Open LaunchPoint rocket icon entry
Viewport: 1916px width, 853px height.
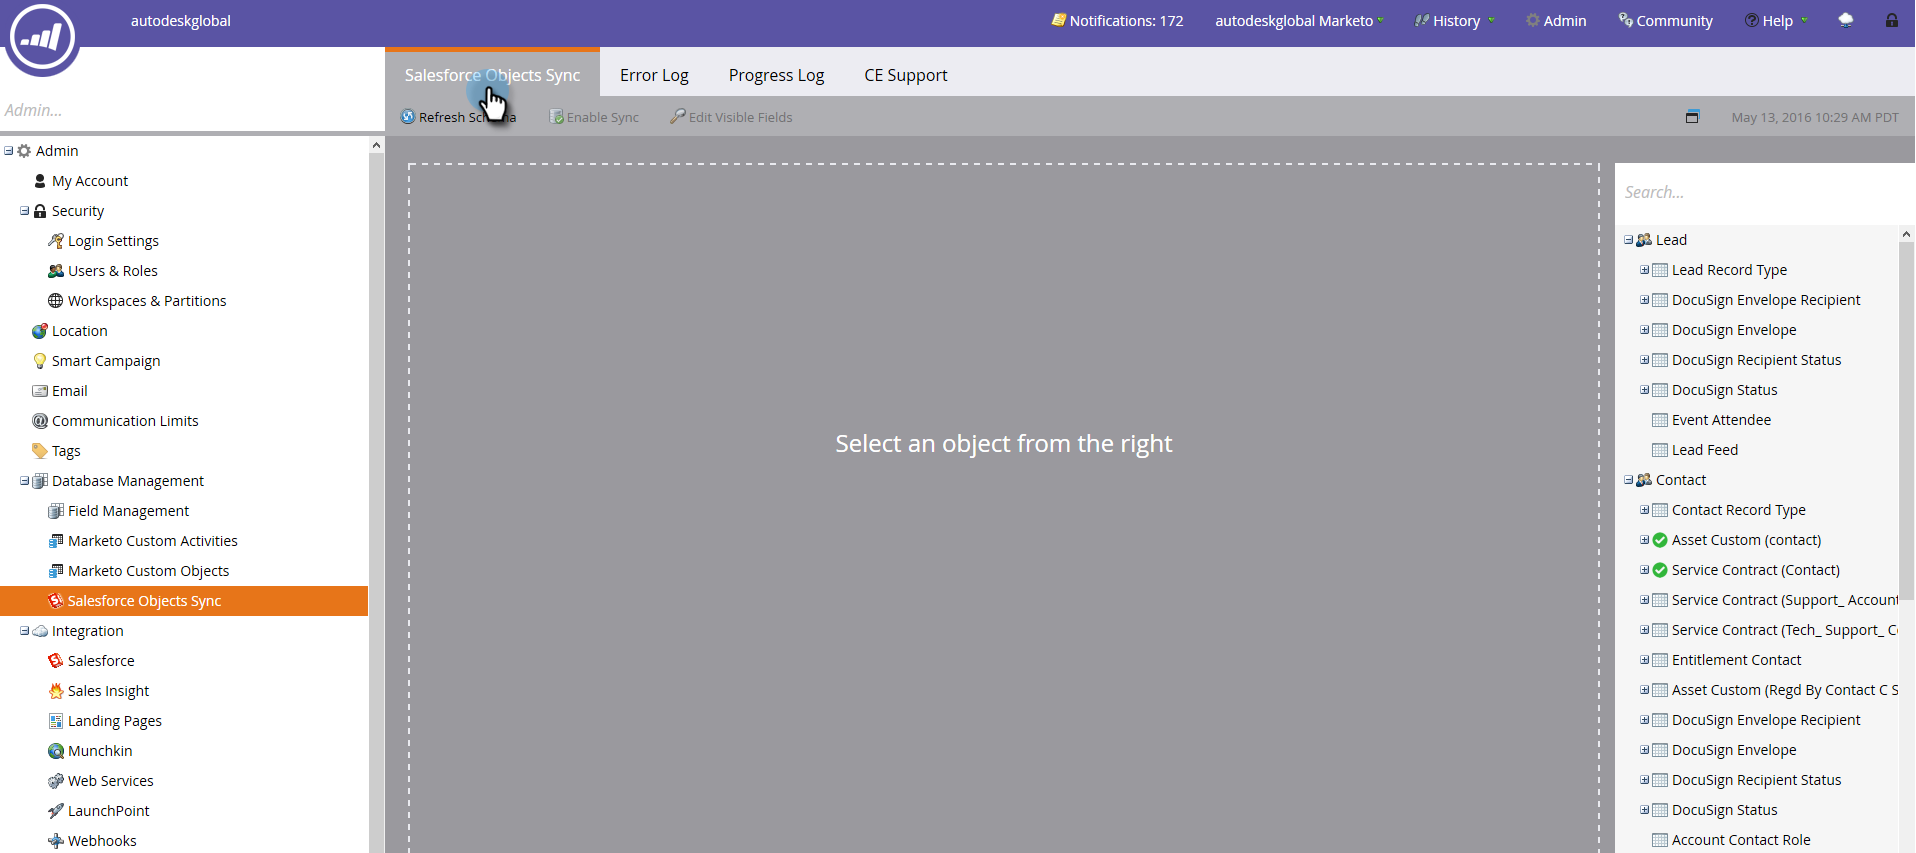pos(56,811)
